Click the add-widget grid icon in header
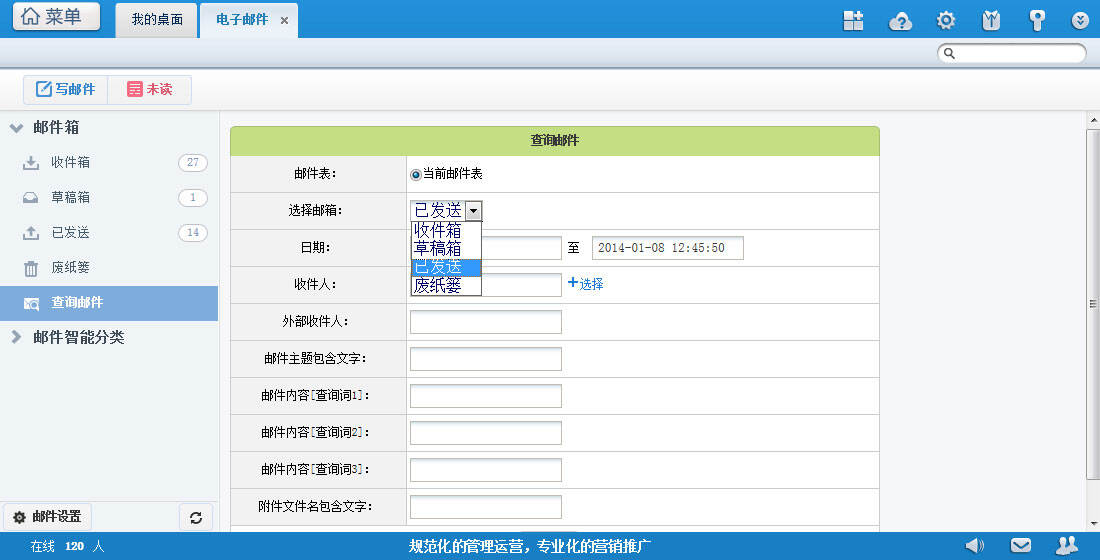Image resolution: width=1100 pixels, height=560 pixels. [x=853, y=21]
